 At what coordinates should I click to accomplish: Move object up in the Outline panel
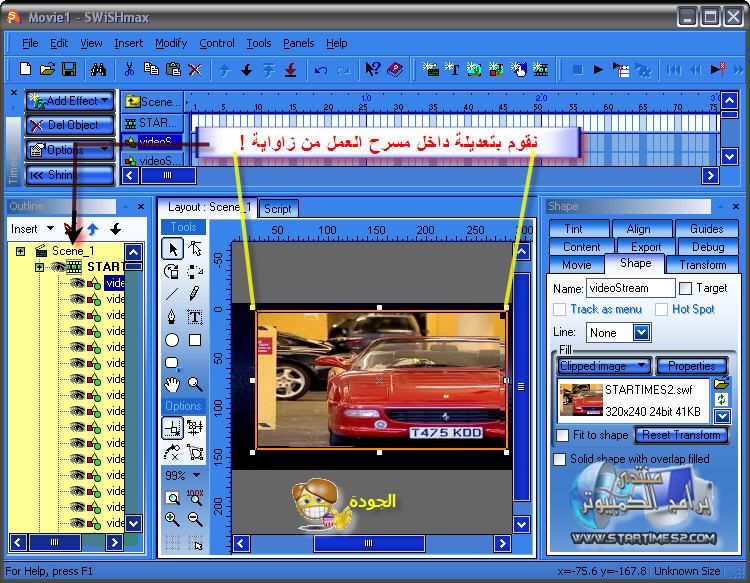[x=93, y=229]
